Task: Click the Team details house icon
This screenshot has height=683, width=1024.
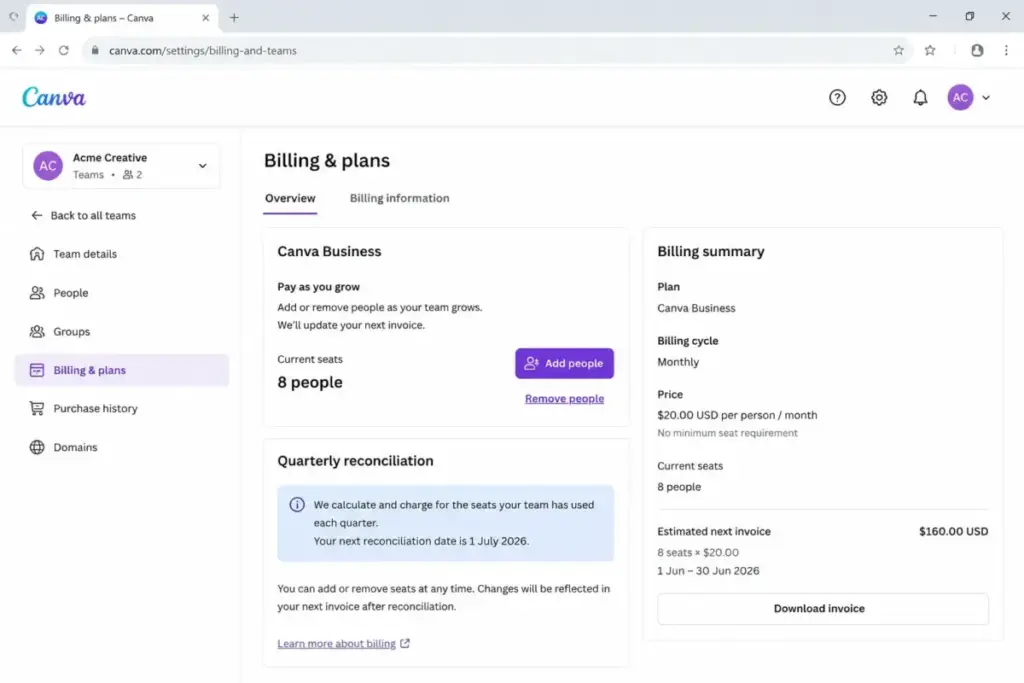Action: 37,254
